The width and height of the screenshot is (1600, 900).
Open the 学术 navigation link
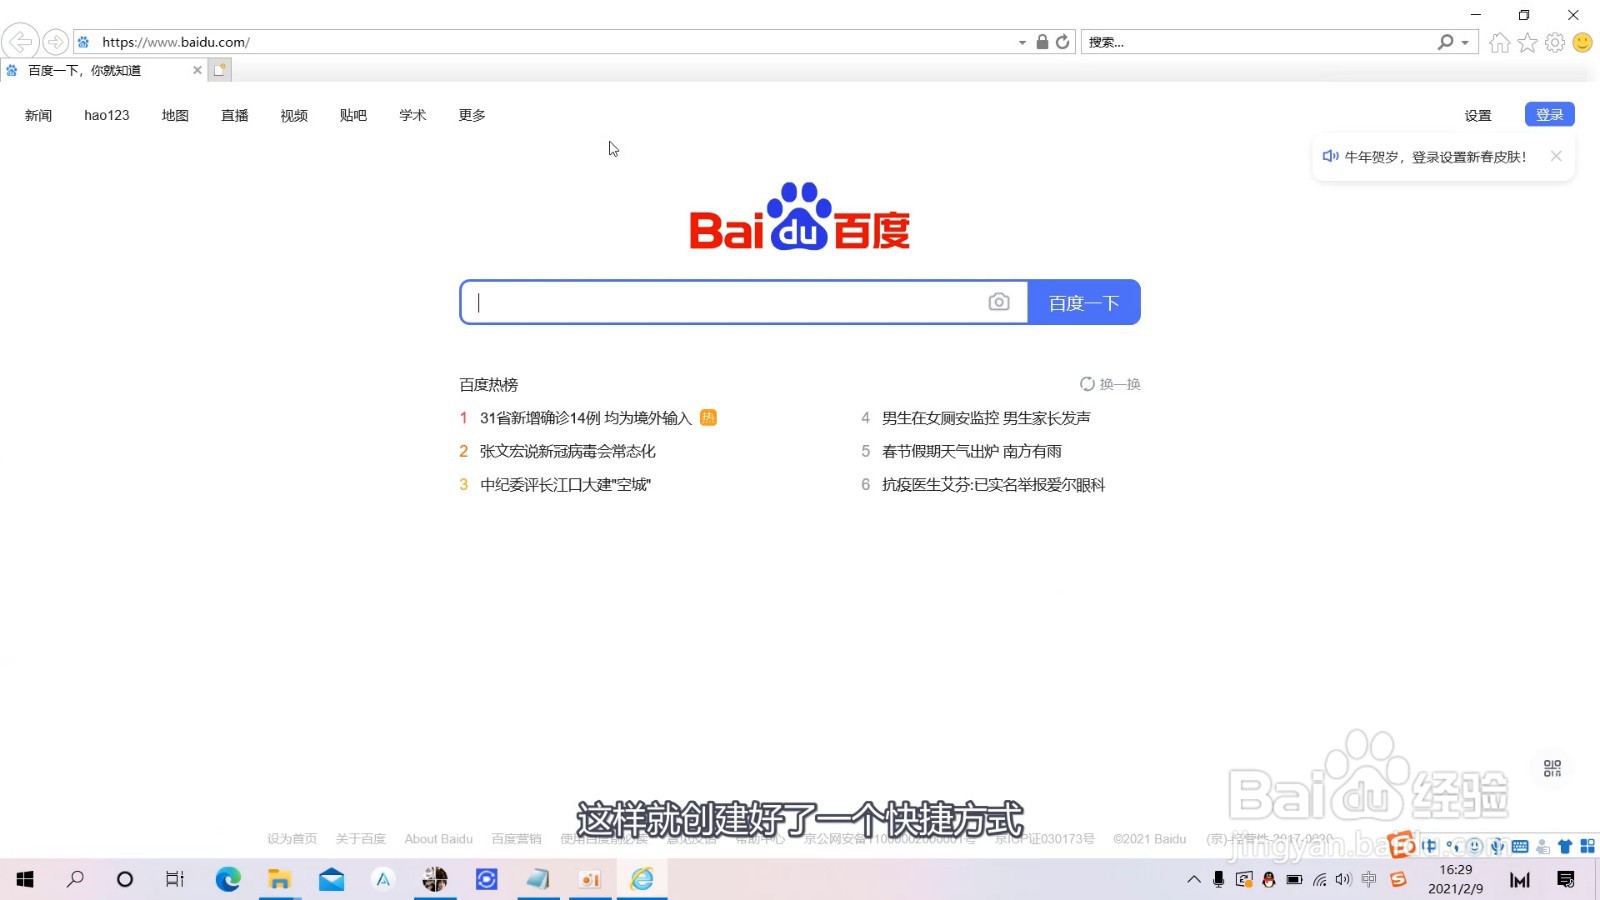point(413,115)
